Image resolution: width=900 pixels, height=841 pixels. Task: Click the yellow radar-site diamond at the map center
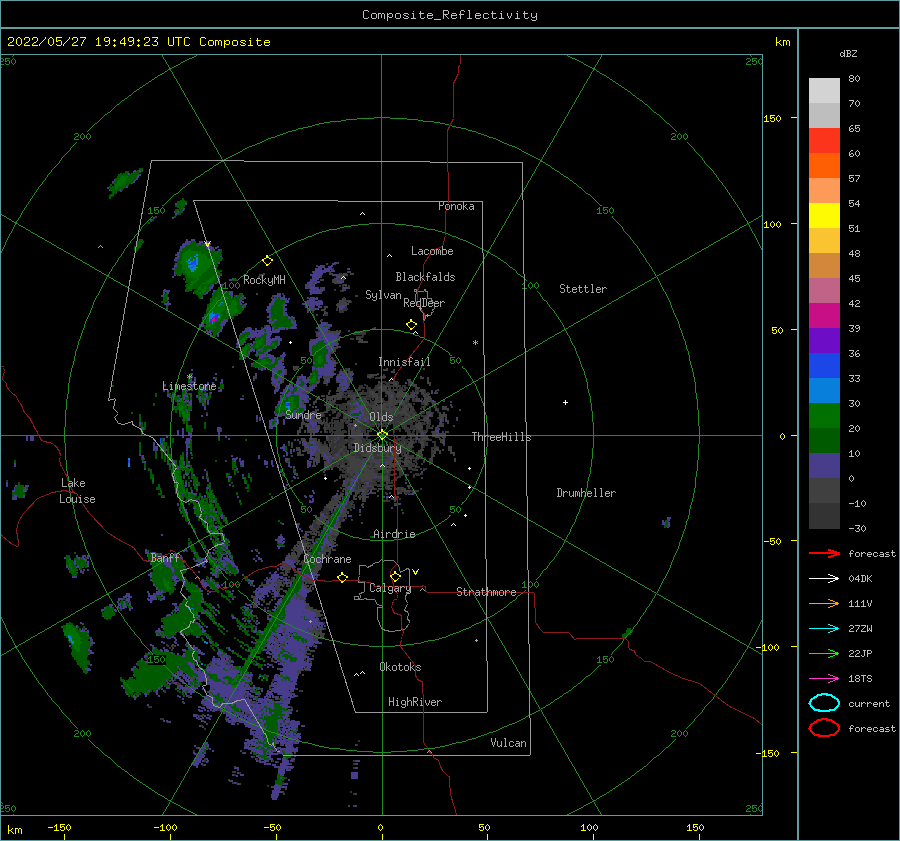[382, 435]
